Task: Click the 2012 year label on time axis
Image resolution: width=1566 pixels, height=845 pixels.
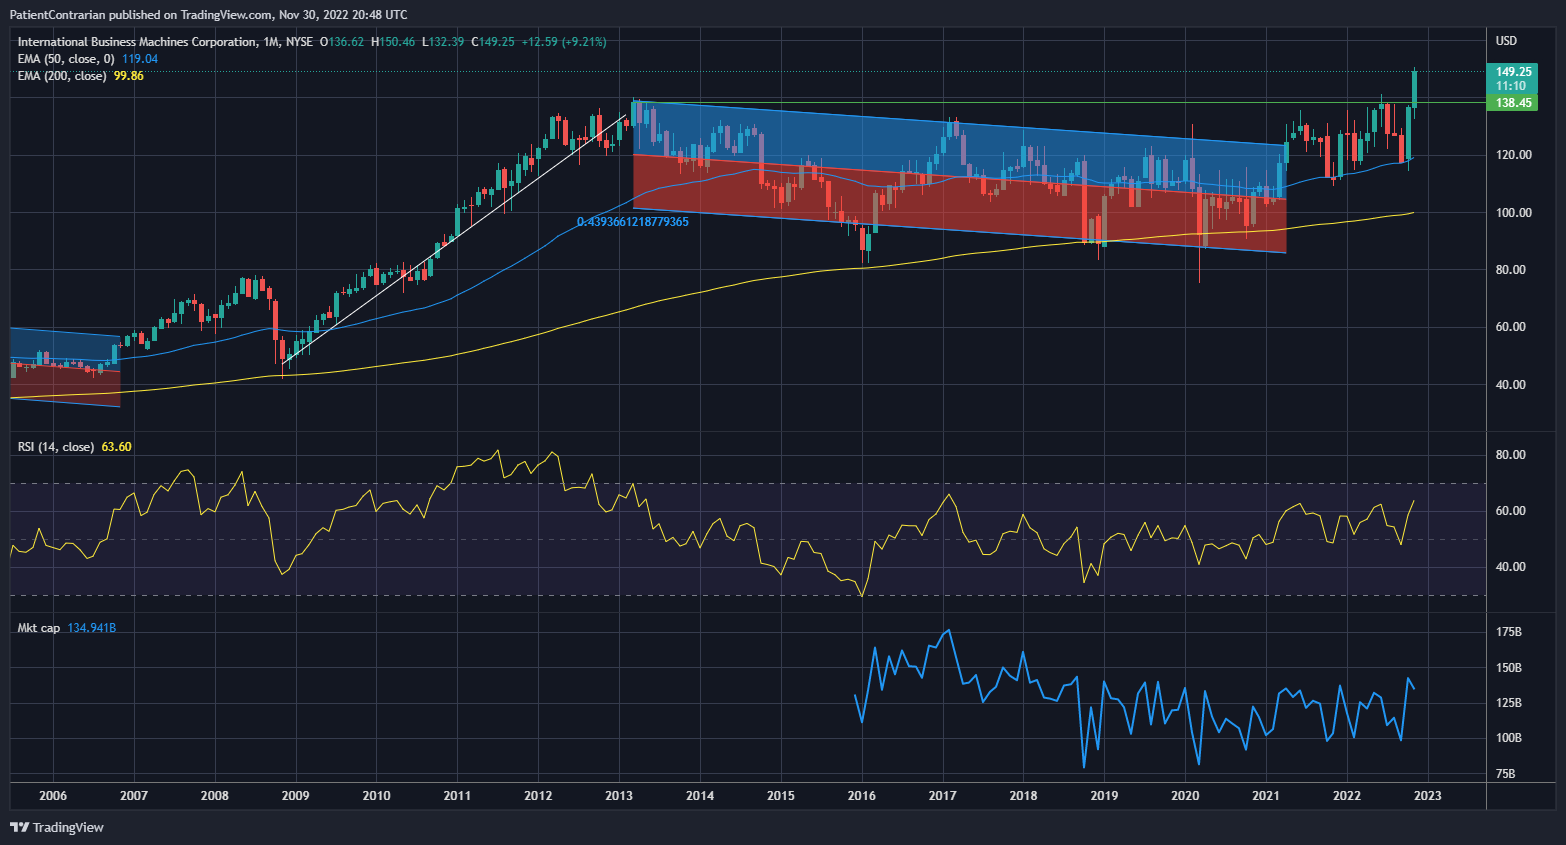Action: tap(538, 796)
